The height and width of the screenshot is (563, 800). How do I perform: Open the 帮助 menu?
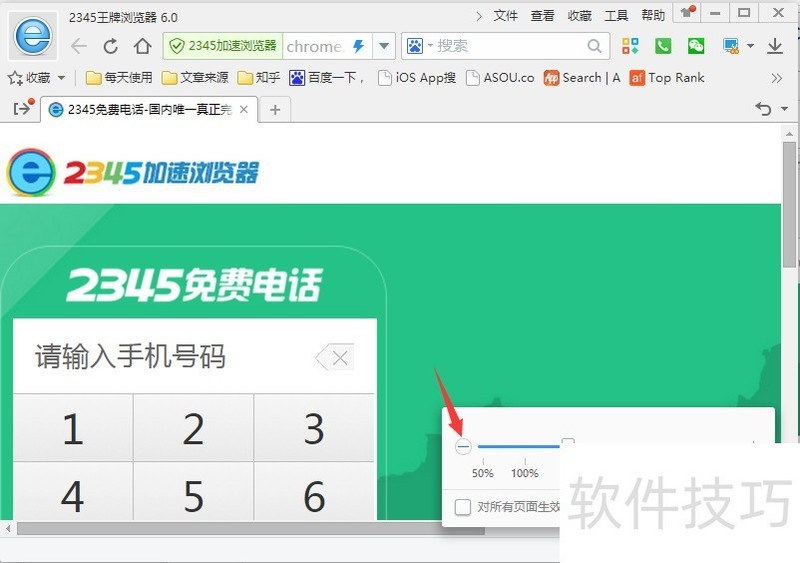(x=653, y=16)
